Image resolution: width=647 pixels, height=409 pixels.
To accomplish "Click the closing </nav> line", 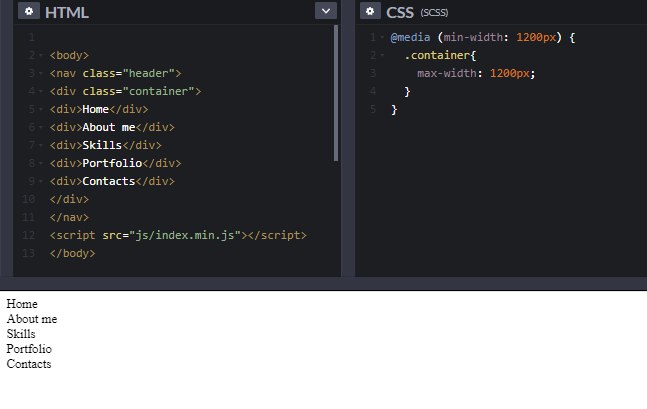I will point(69,217).
